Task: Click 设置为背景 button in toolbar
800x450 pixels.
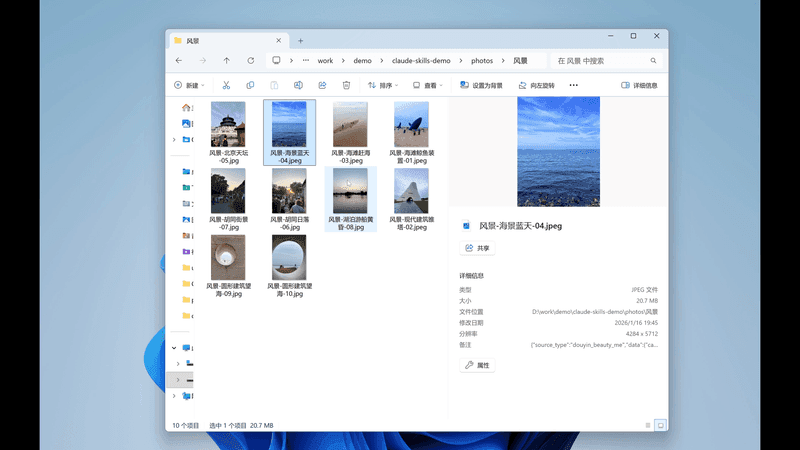Action: pos(484,86)
